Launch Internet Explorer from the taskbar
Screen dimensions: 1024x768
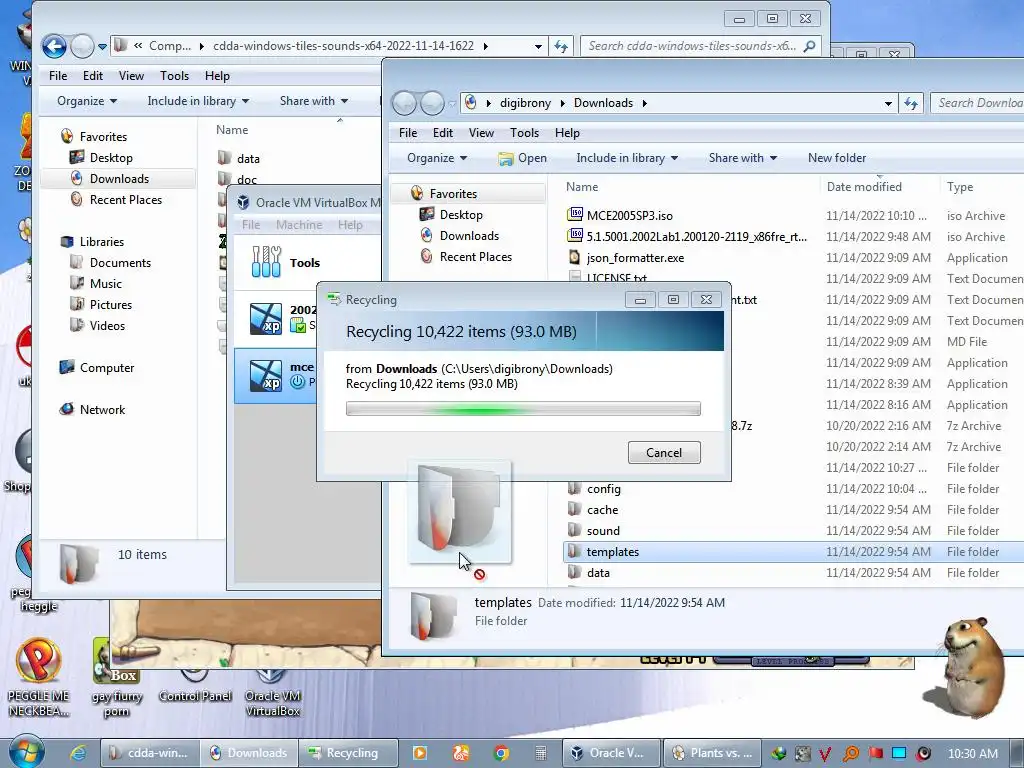78,753
